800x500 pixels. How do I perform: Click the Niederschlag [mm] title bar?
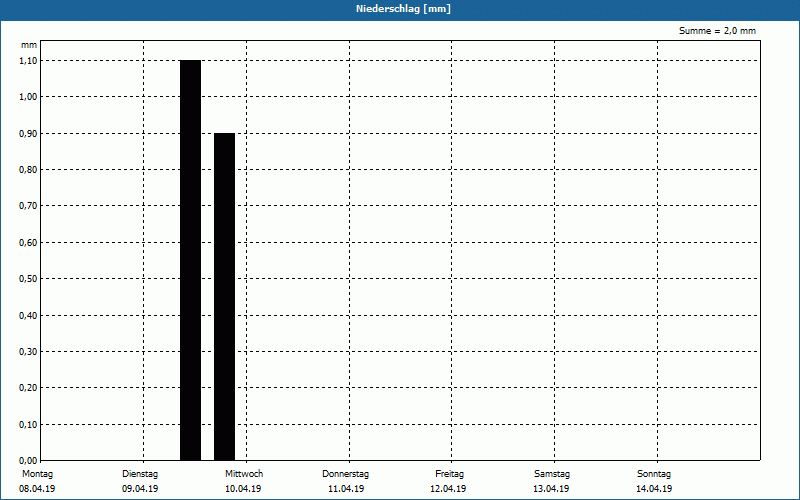pos(400,9)
